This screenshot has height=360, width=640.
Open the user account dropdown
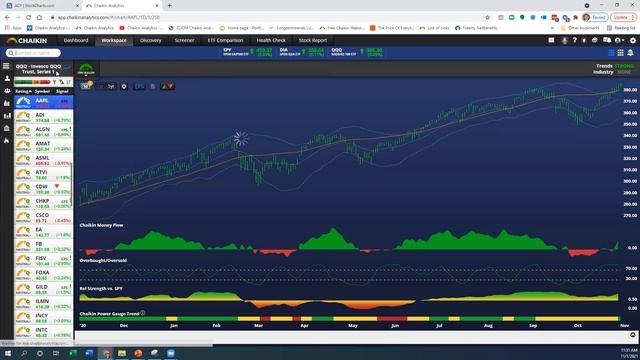pos(619,40)
